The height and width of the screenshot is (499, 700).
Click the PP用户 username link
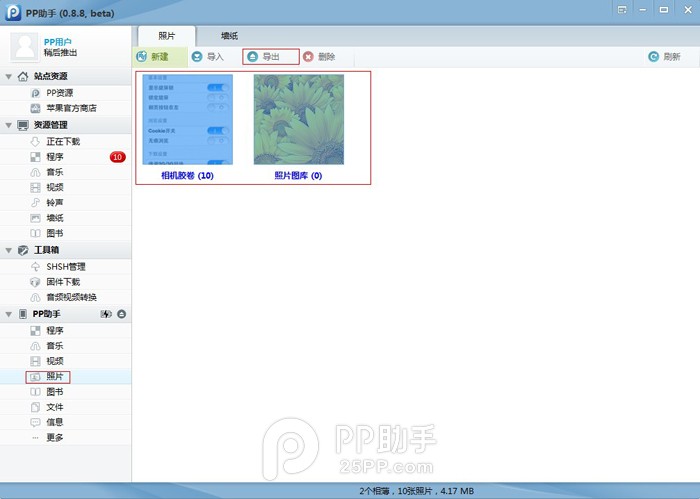tap(58, 42)
